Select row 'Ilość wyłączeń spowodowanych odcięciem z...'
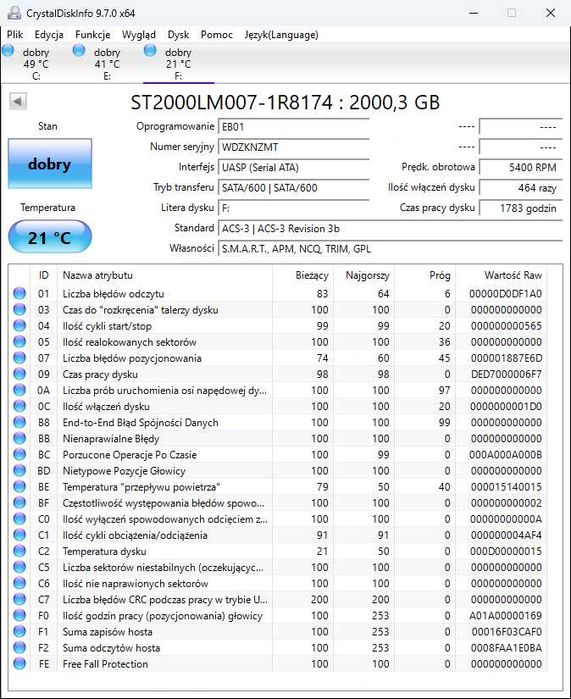571x699 pixels. click(x=278, y=519)
